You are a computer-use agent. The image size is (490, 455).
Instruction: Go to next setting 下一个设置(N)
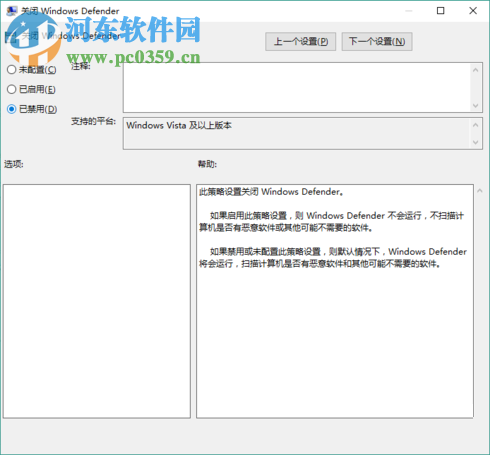(377, 42)
